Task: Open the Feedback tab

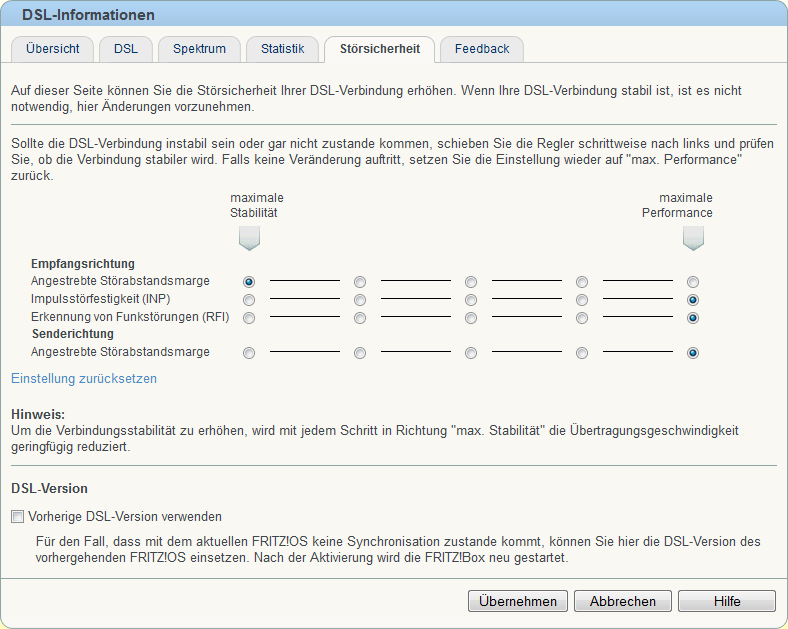Action: (482, 49)
